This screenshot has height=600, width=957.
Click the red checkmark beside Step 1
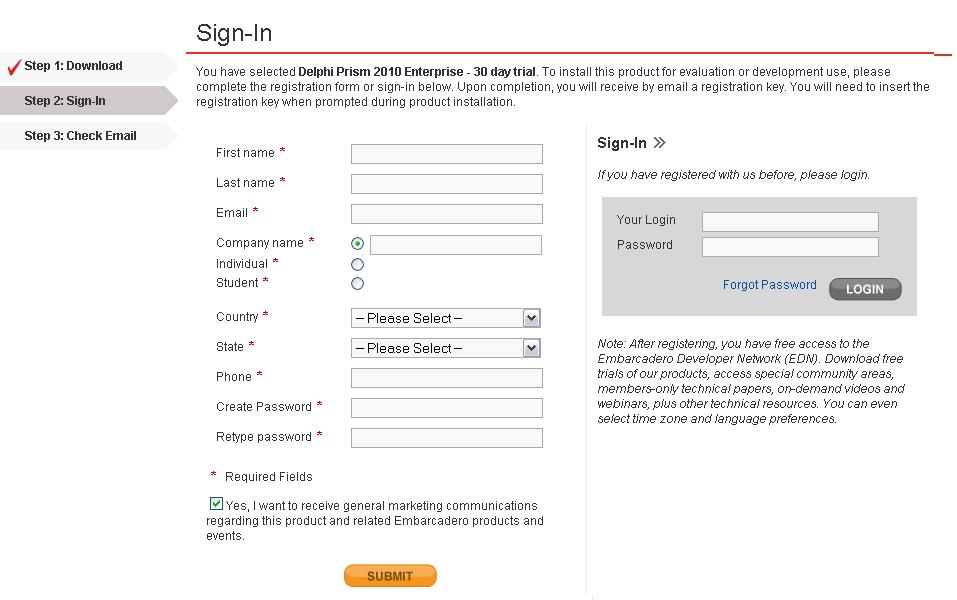(14, 67)
